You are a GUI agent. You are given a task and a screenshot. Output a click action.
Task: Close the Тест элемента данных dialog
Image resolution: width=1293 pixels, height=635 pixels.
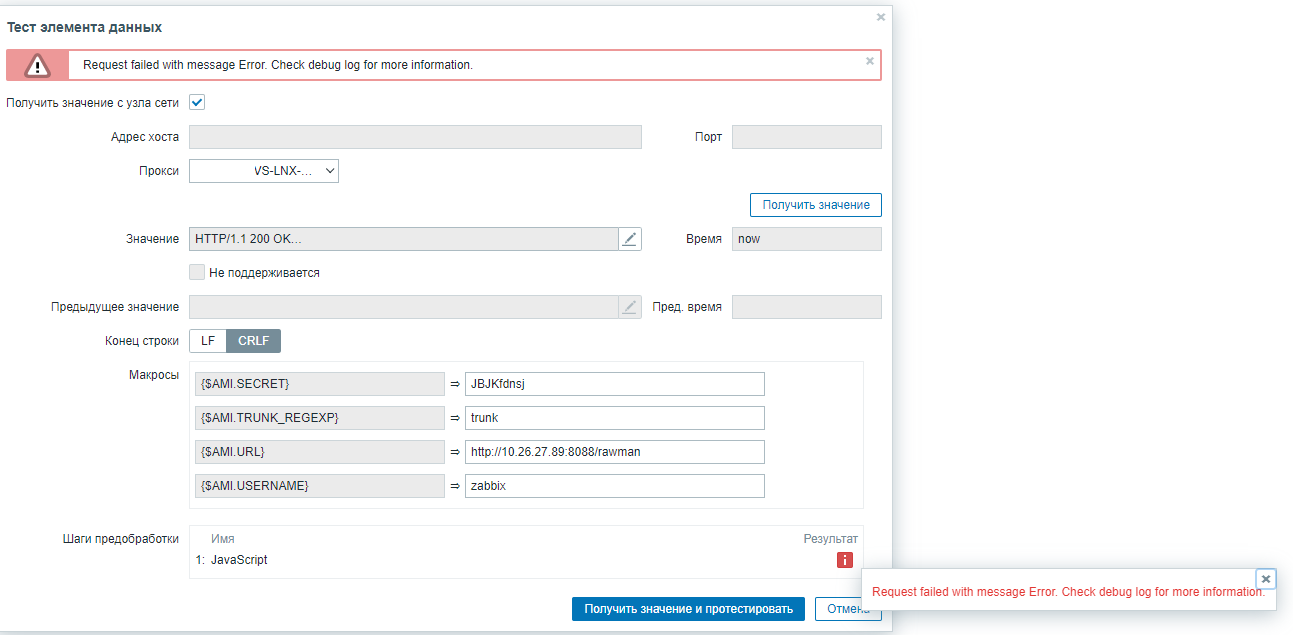(881, 17)
